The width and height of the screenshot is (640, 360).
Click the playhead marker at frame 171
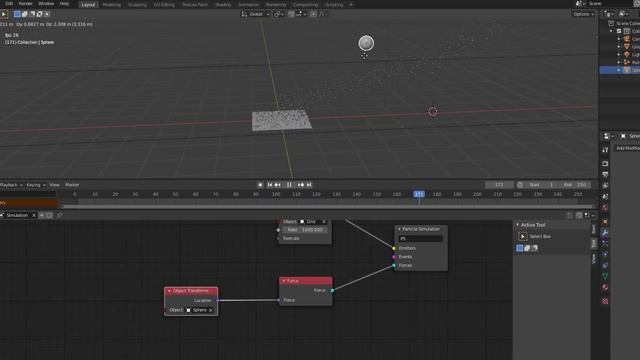coord(419,194)
